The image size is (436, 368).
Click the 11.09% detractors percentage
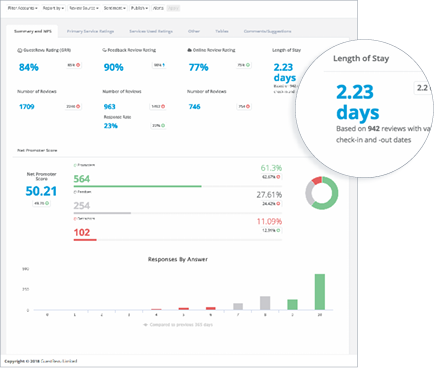coord(269,221)
